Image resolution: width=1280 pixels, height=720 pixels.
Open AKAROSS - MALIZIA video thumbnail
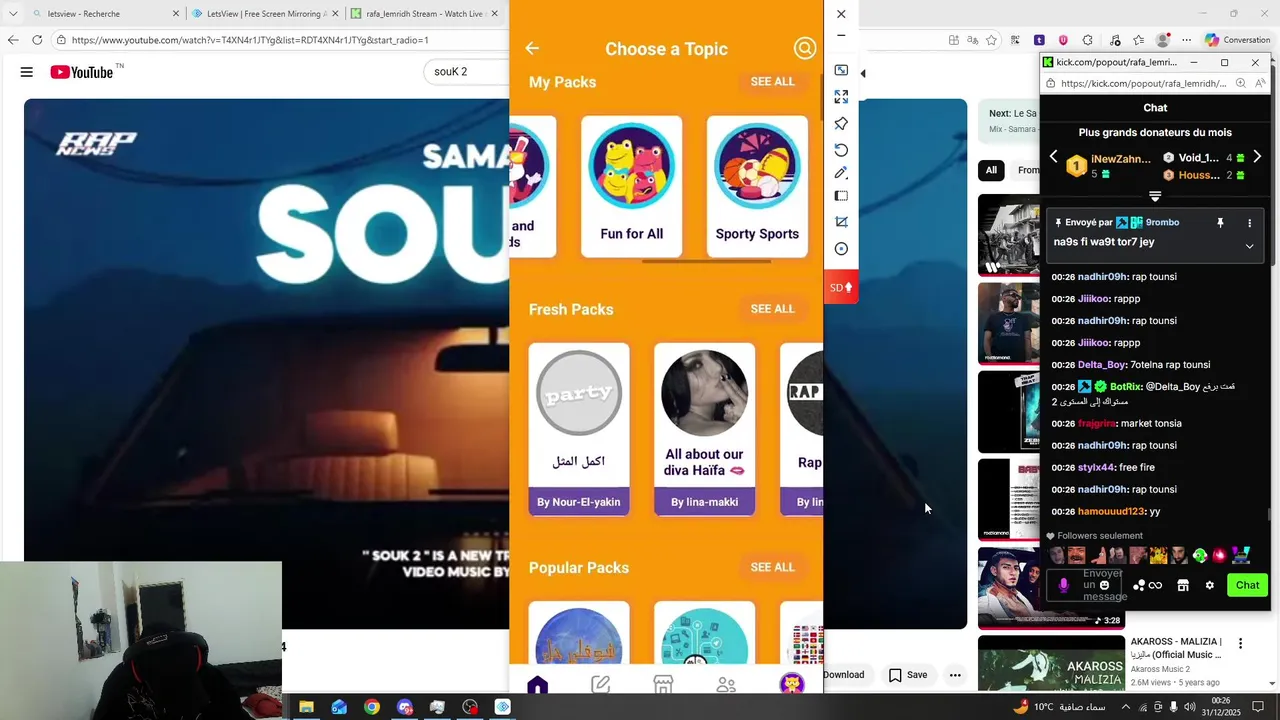[x=1051, y=663]
